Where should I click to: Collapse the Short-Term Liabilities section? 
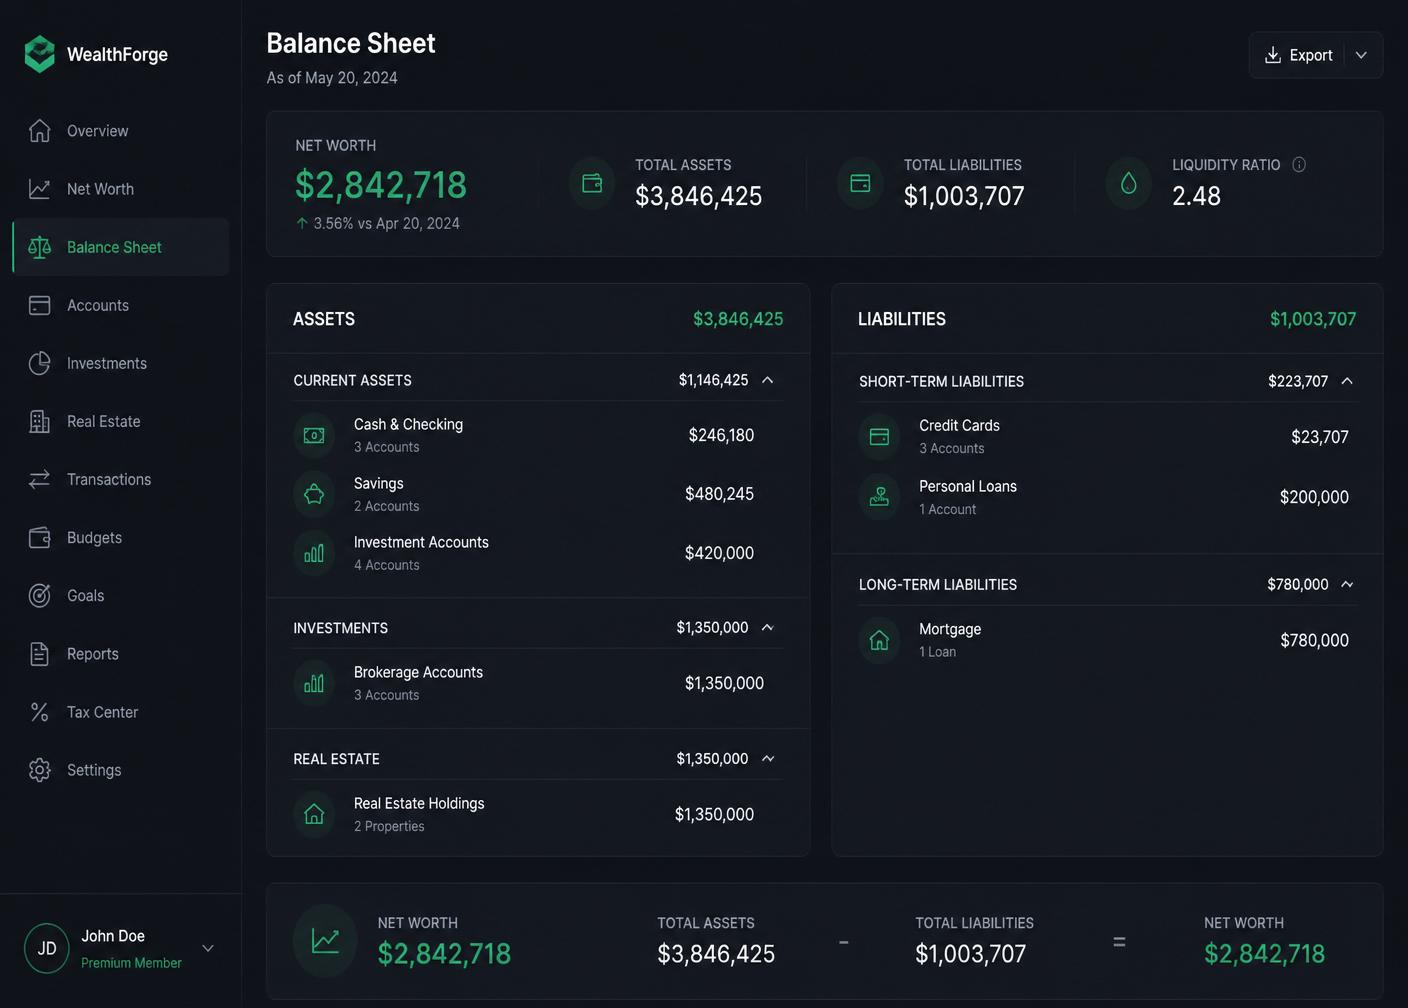point(1347,381)
